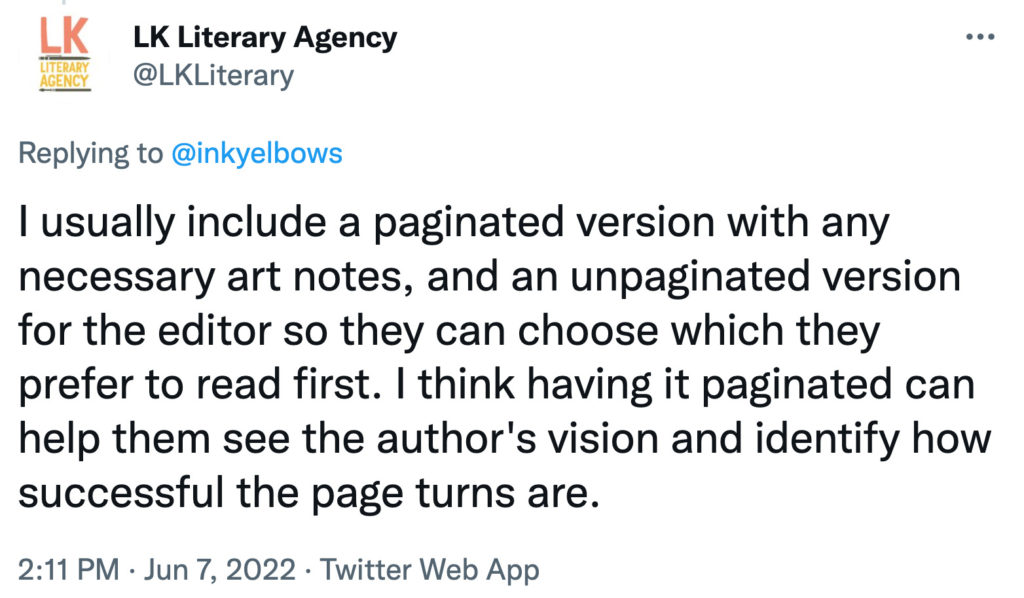This screenshot has width=1024, height=598.
Task: Click the orange LK letters in the logo
Action: [x=64, y=37]
